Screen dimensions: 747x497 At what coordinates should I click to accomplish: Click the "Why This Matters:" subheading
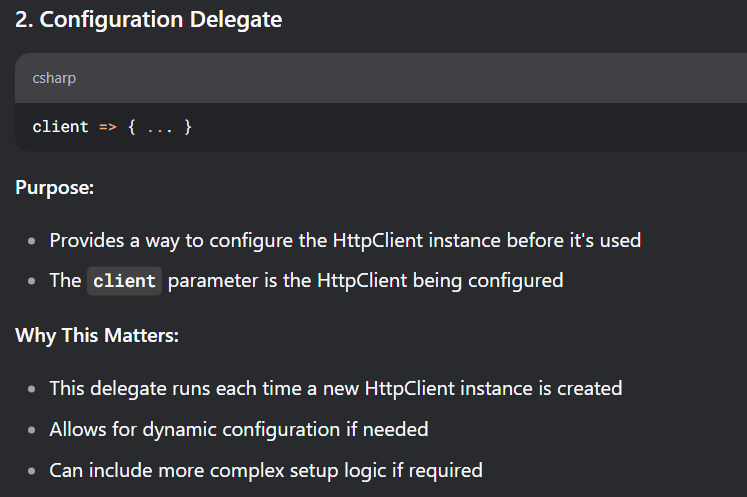click(97, 336)
